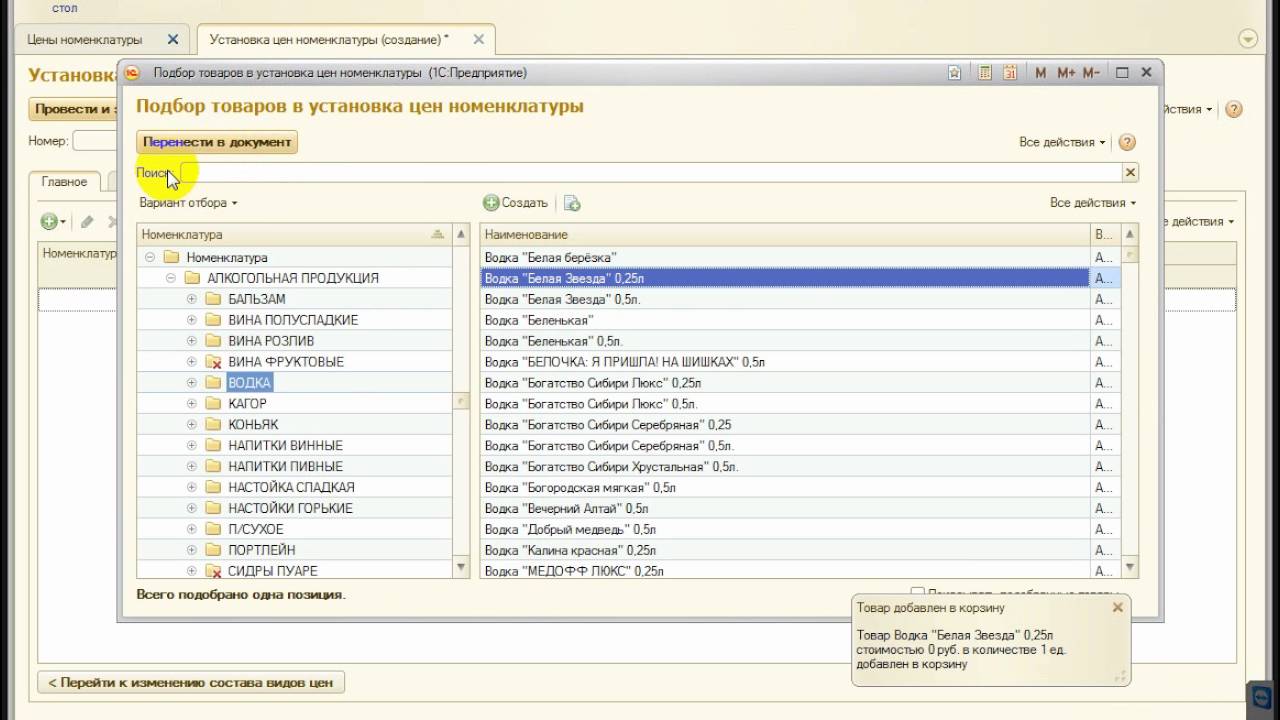Close the 'Цены номенклатуры' tab
The width and height of the screenshot is (1280, 720).
(x=172, y=40)
